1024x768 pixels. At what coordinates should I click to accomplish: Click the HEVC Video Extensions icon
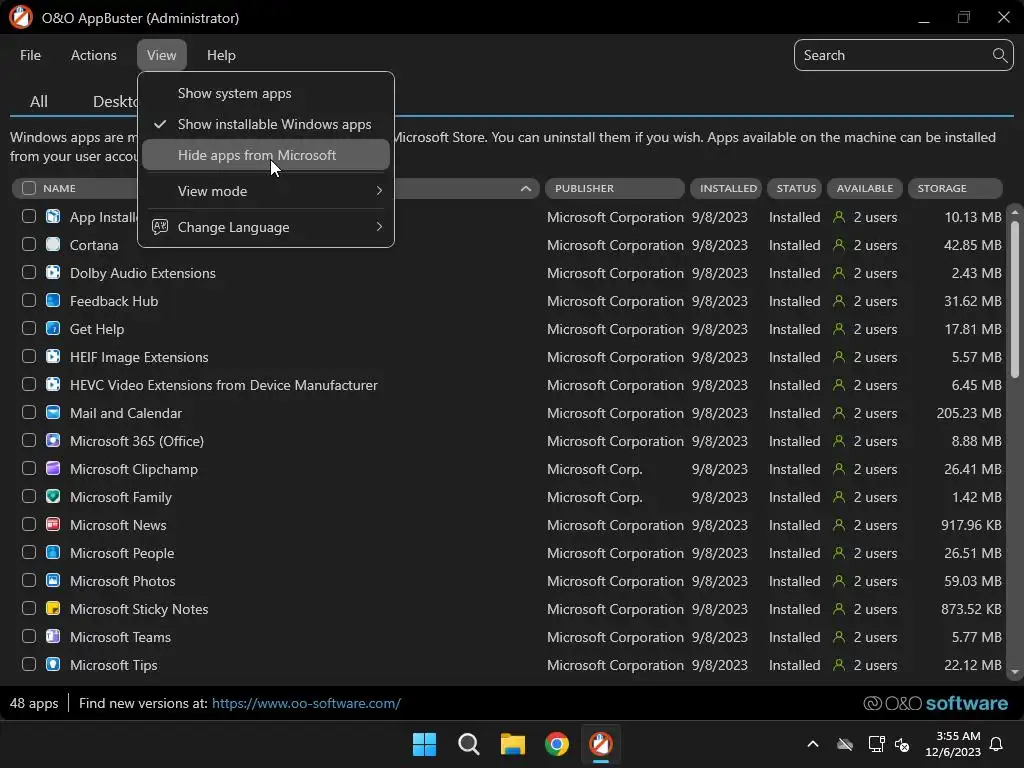[53, 385]
